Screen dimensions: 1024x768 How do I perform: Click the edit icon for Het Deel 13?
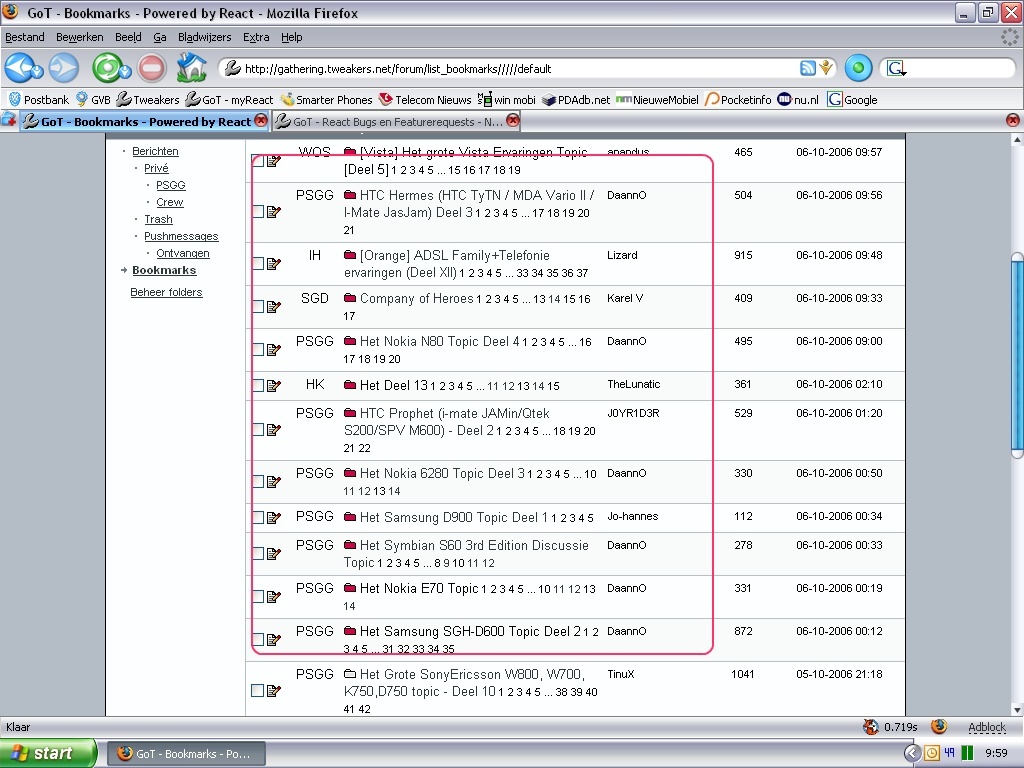(x=274, y=386)
